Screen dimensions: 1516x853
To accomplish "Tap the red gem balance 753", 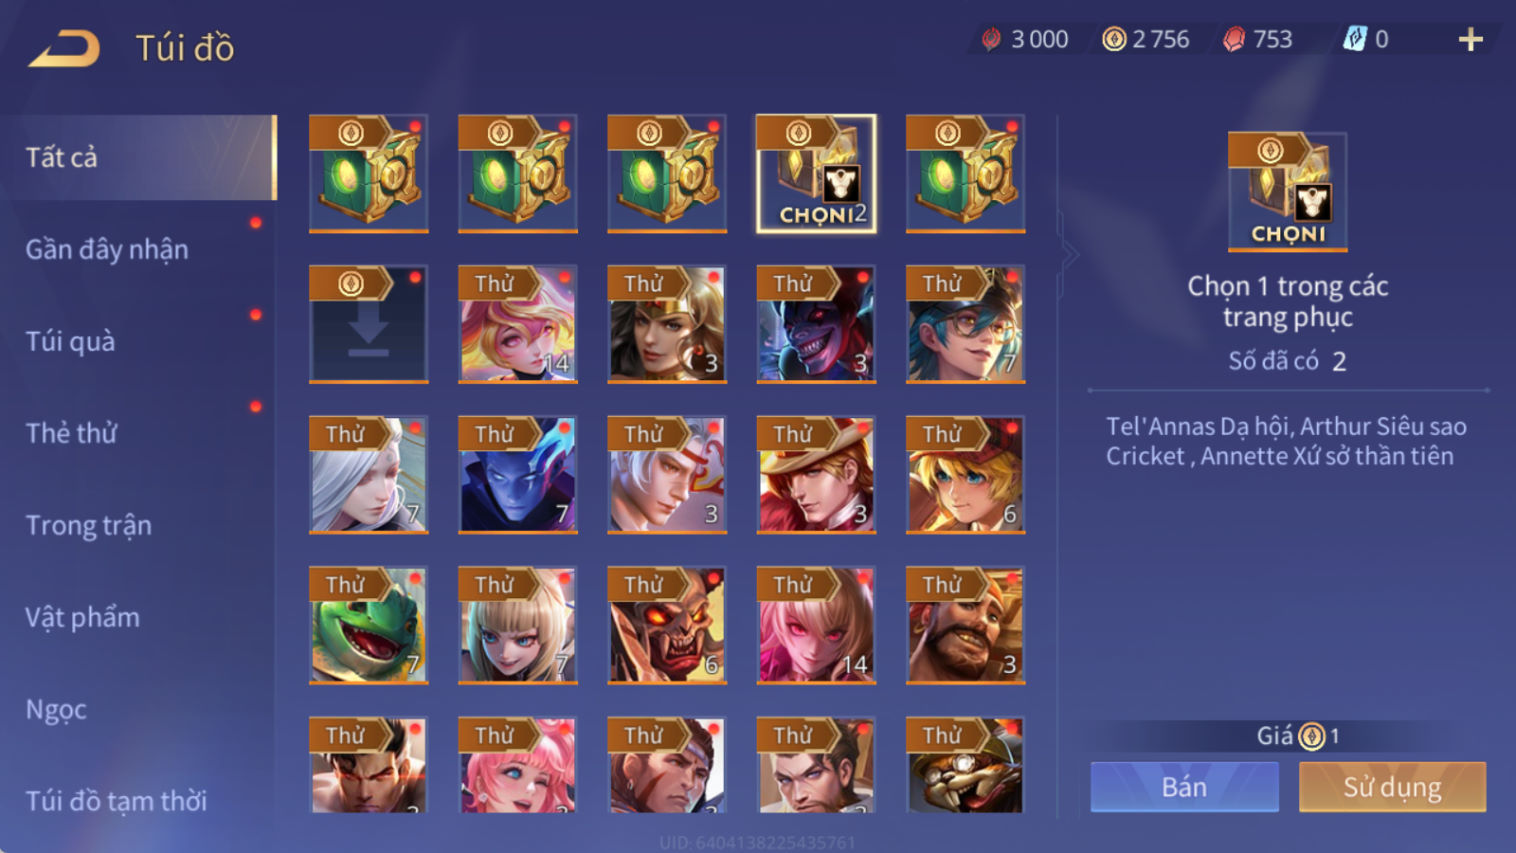I will coord(1258,39).
